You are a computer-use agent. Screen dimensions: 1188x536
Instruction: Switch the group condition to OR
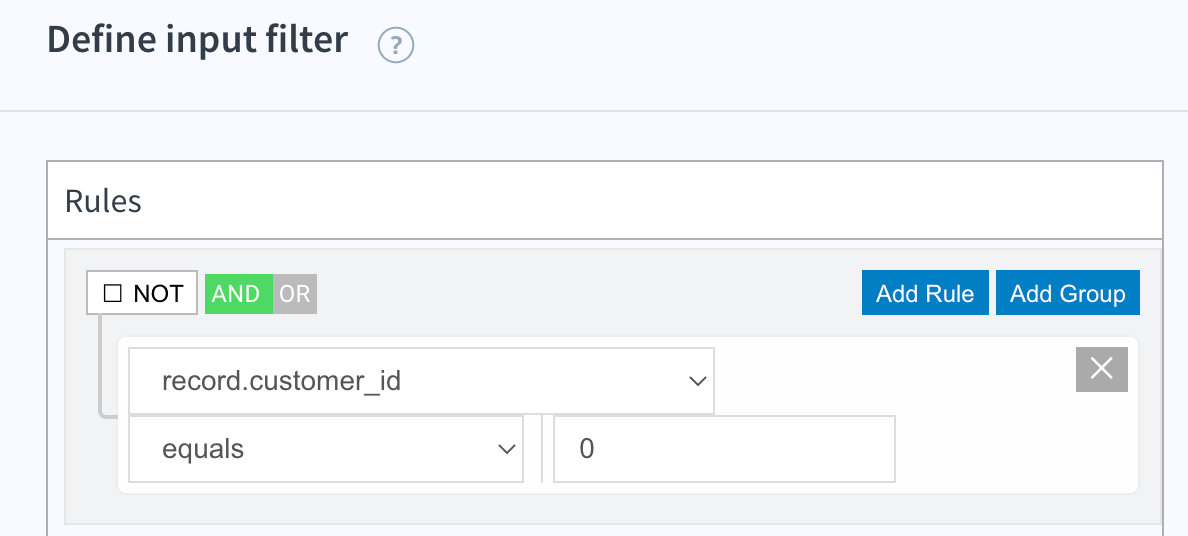click(x=295, y=293)
